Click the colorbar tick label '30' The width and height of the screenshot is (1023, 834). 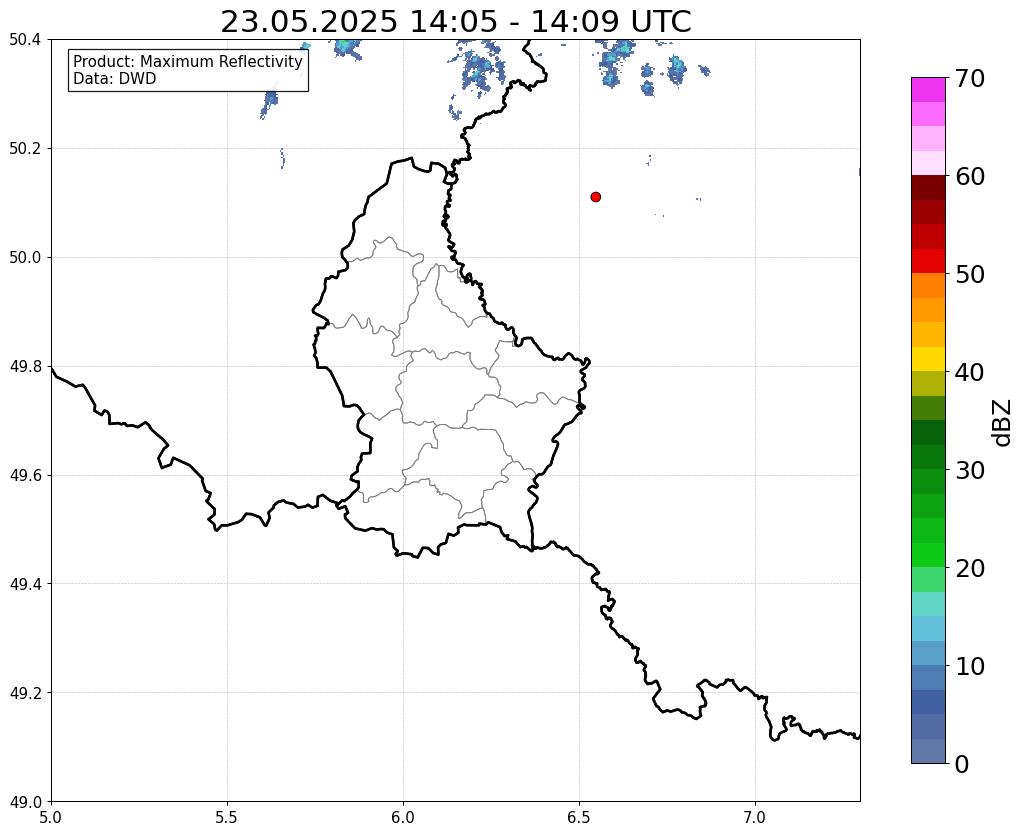coord(968,470)
